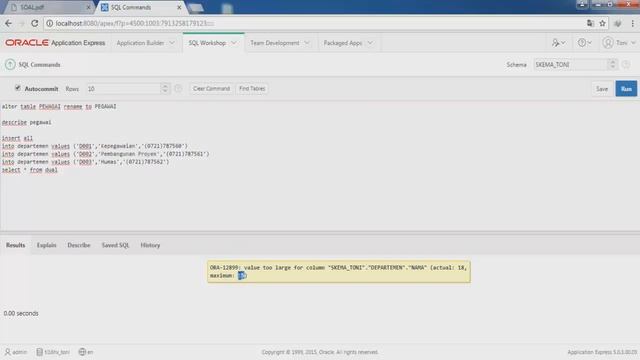Click the Application Express version text in footer
The image size is (640, 360).
click(602, 352)
